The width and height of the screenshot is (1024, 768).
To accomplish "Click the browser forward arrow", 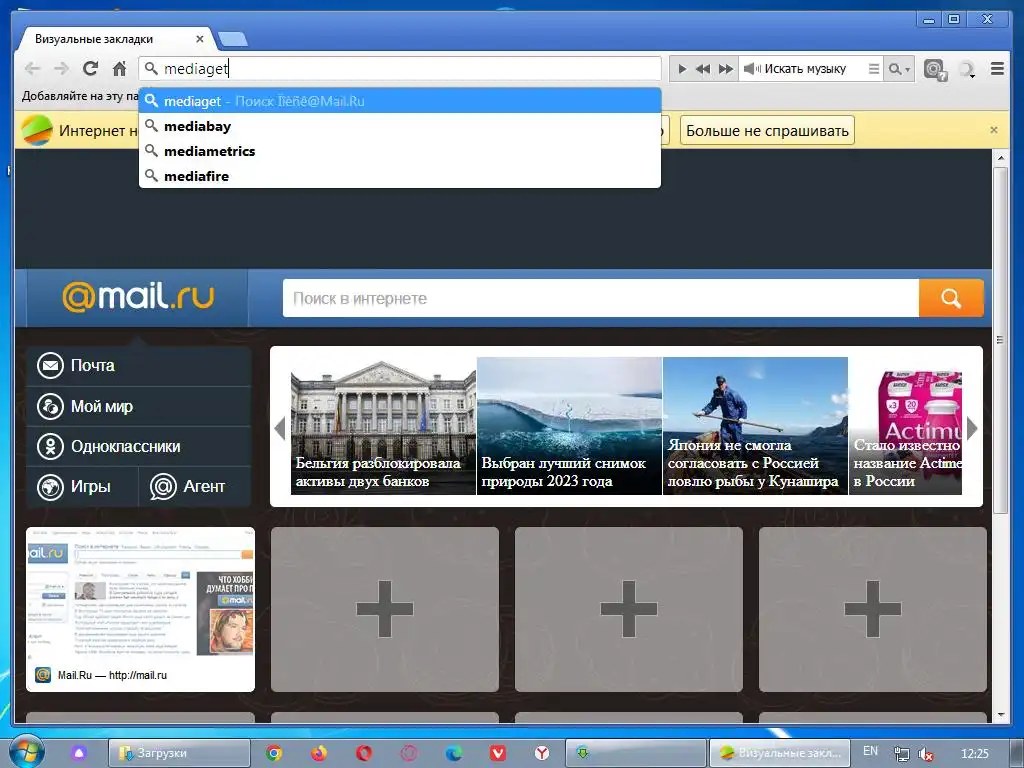I will [61, 68].
